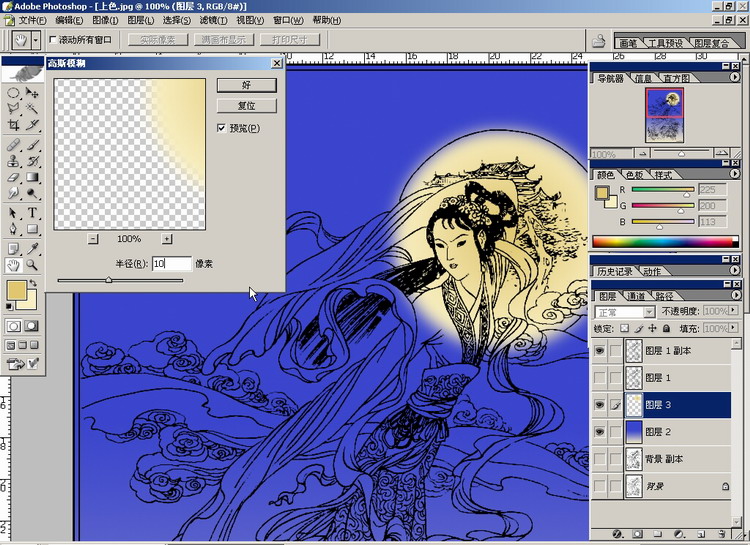This screenshot has width=750, height=545.
Task: Show layer 图层 1 visibility box
Action: click(x=599, y=378)
